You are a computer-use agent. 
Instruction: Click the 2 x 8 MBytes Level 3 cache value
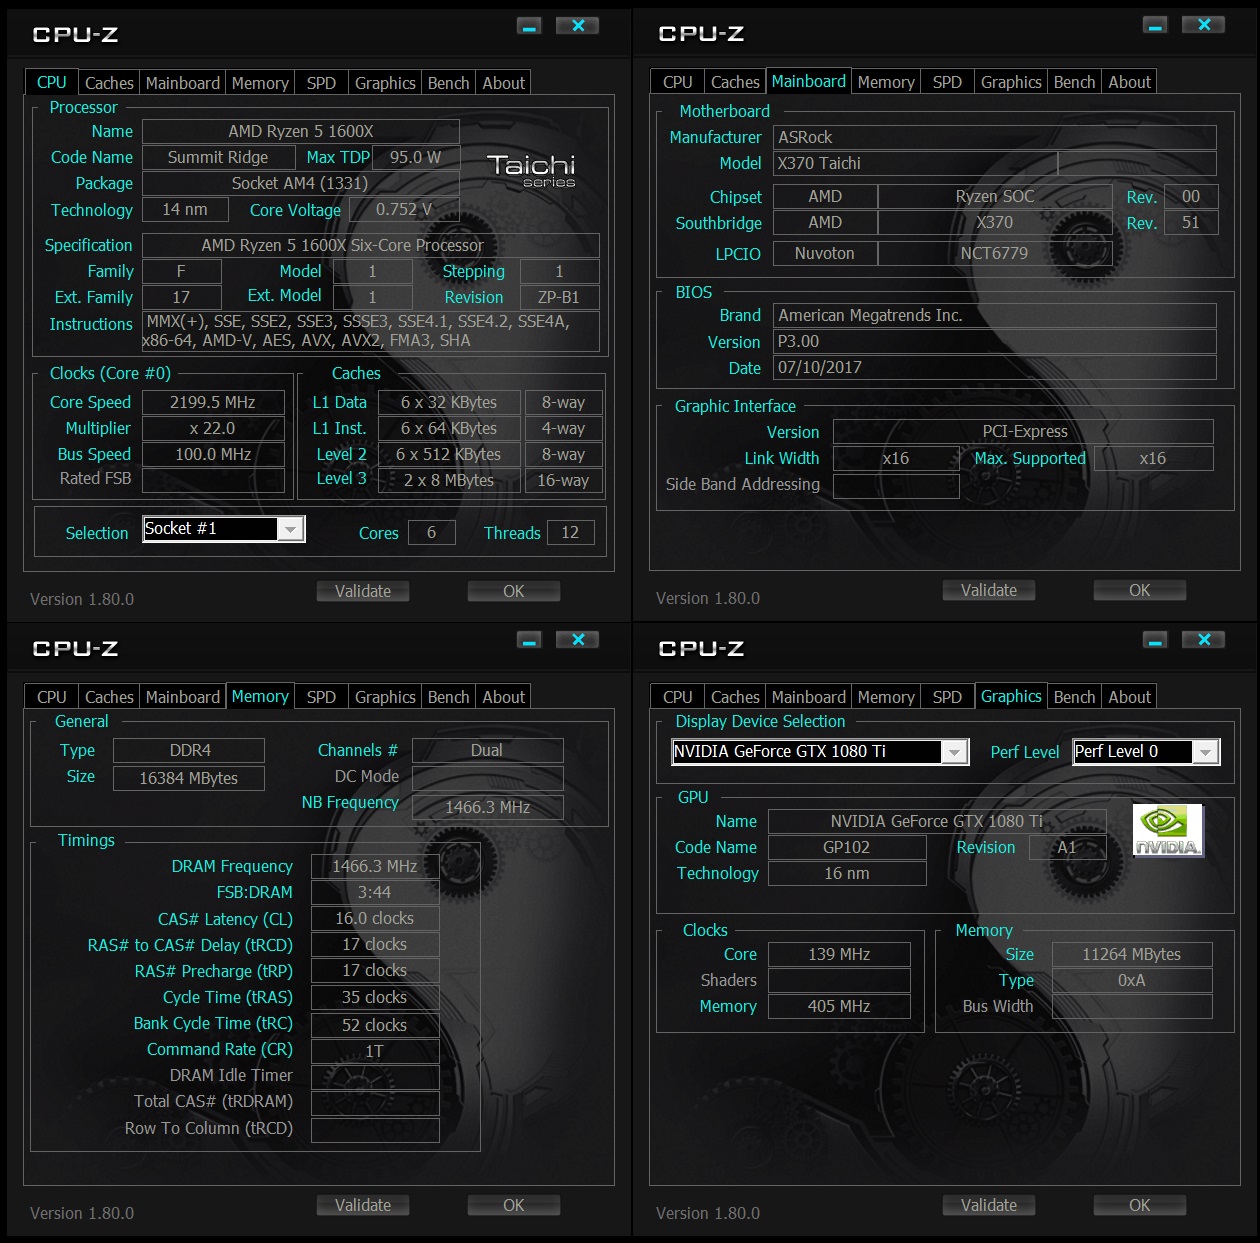(449, 480)
